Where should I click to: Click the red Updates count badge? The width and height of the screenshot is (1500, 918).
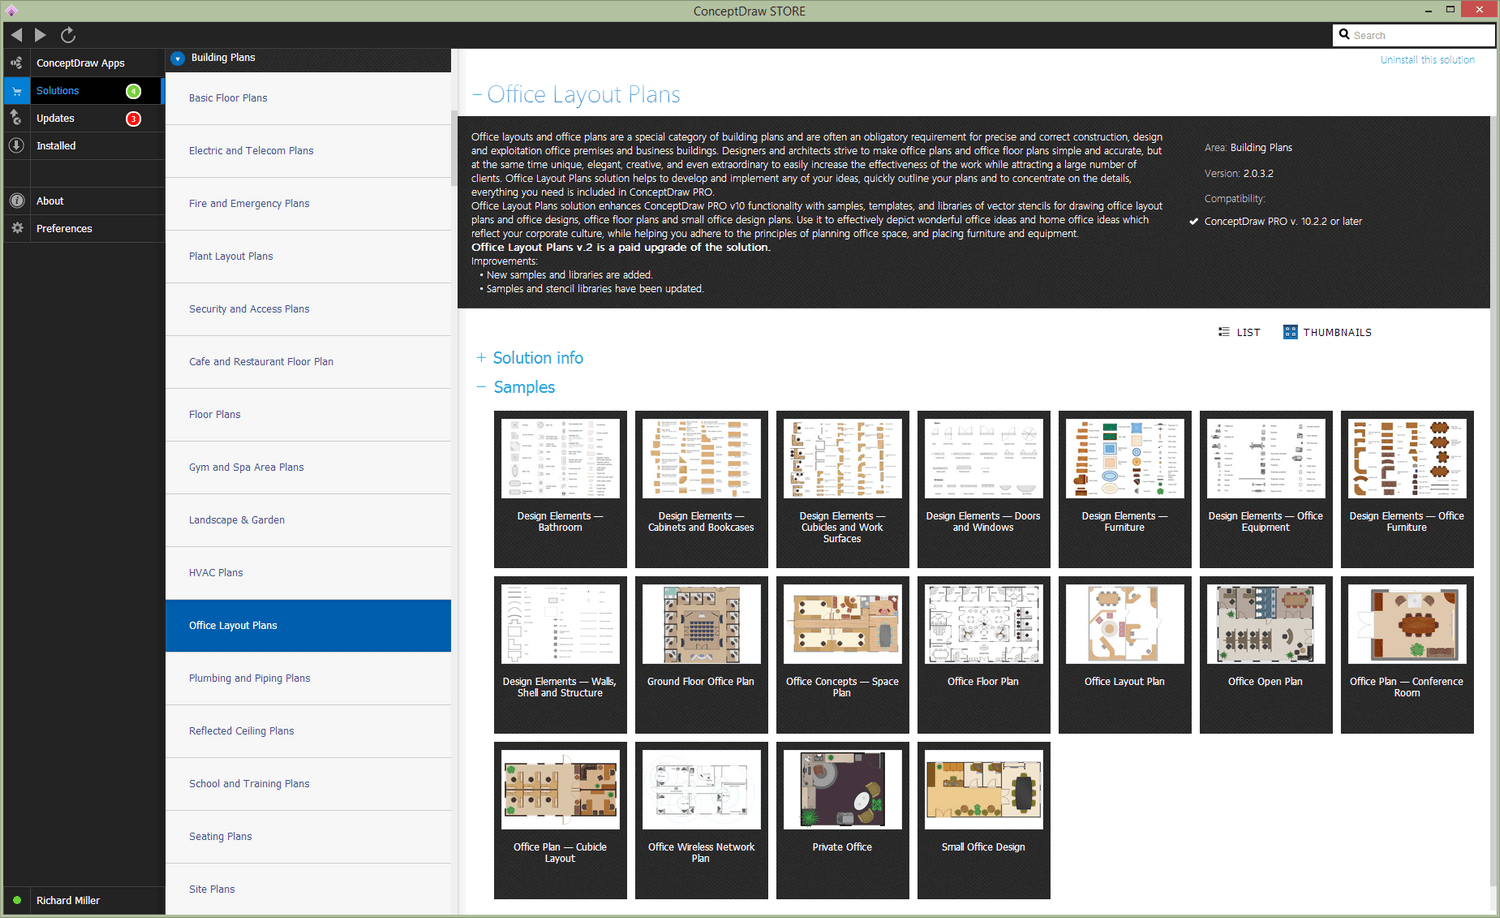133,119
